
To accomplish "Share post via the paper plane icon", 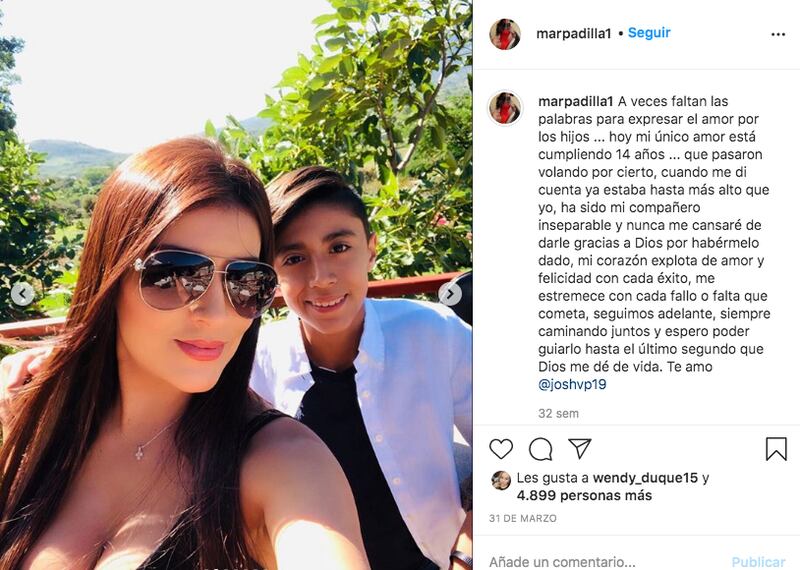I will pyautogui.click(x=580, y=449).
